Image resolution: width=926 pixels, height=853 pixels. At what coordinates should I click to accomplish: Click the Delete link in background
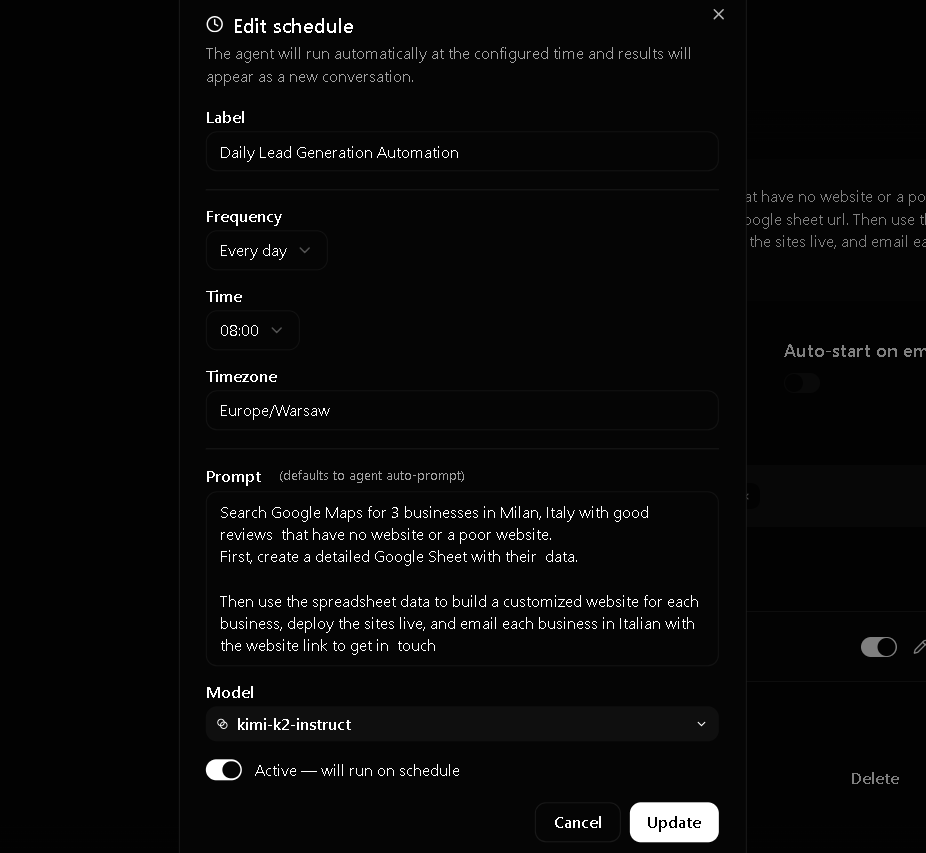coord(875,779)
